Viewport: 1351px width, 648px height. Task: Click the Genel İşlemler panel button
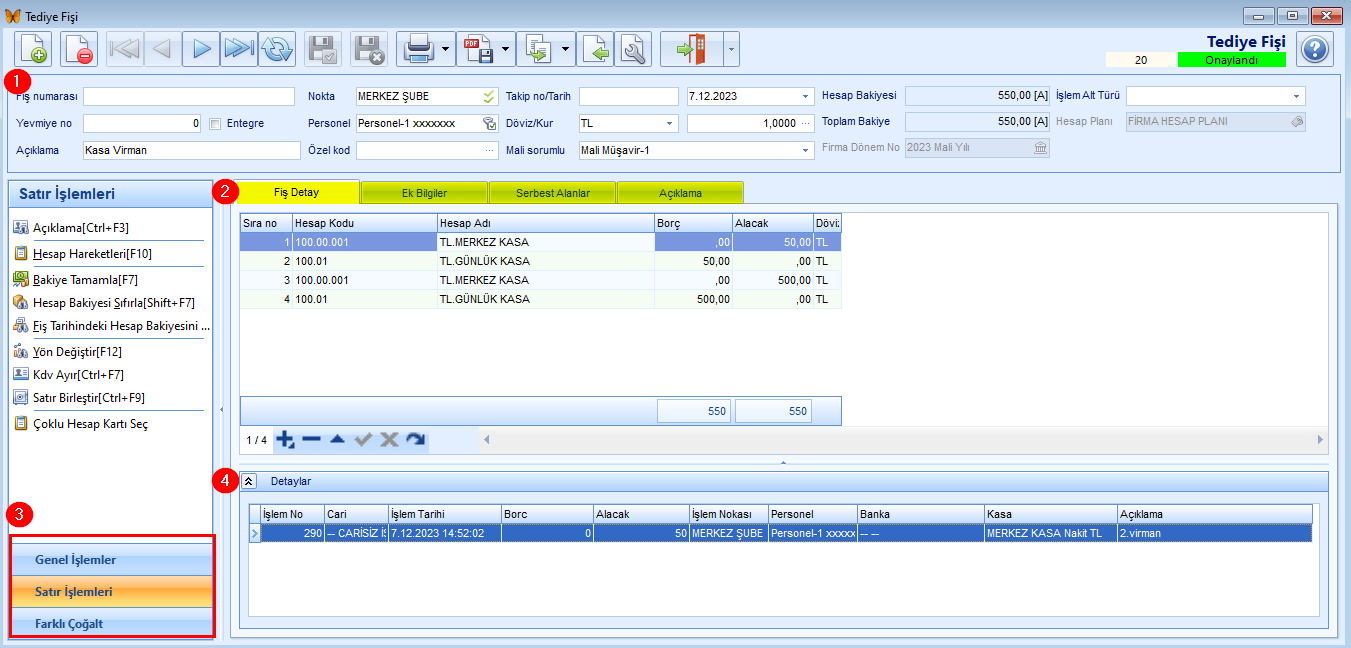pos(111,560)
